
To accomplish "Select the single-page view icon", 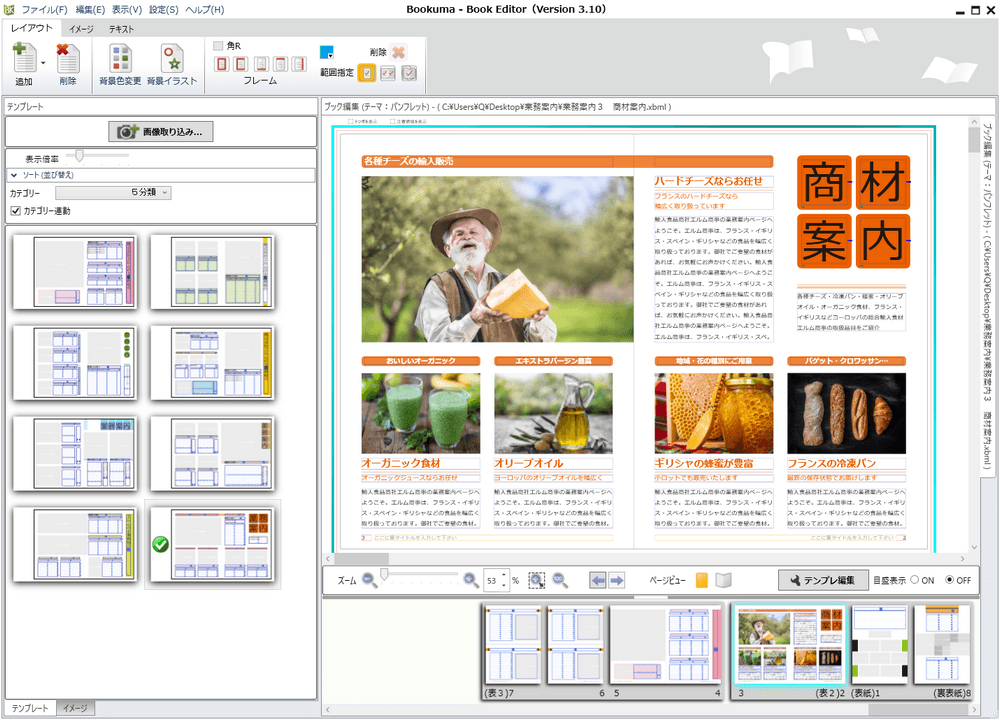I will pos(702,580).
